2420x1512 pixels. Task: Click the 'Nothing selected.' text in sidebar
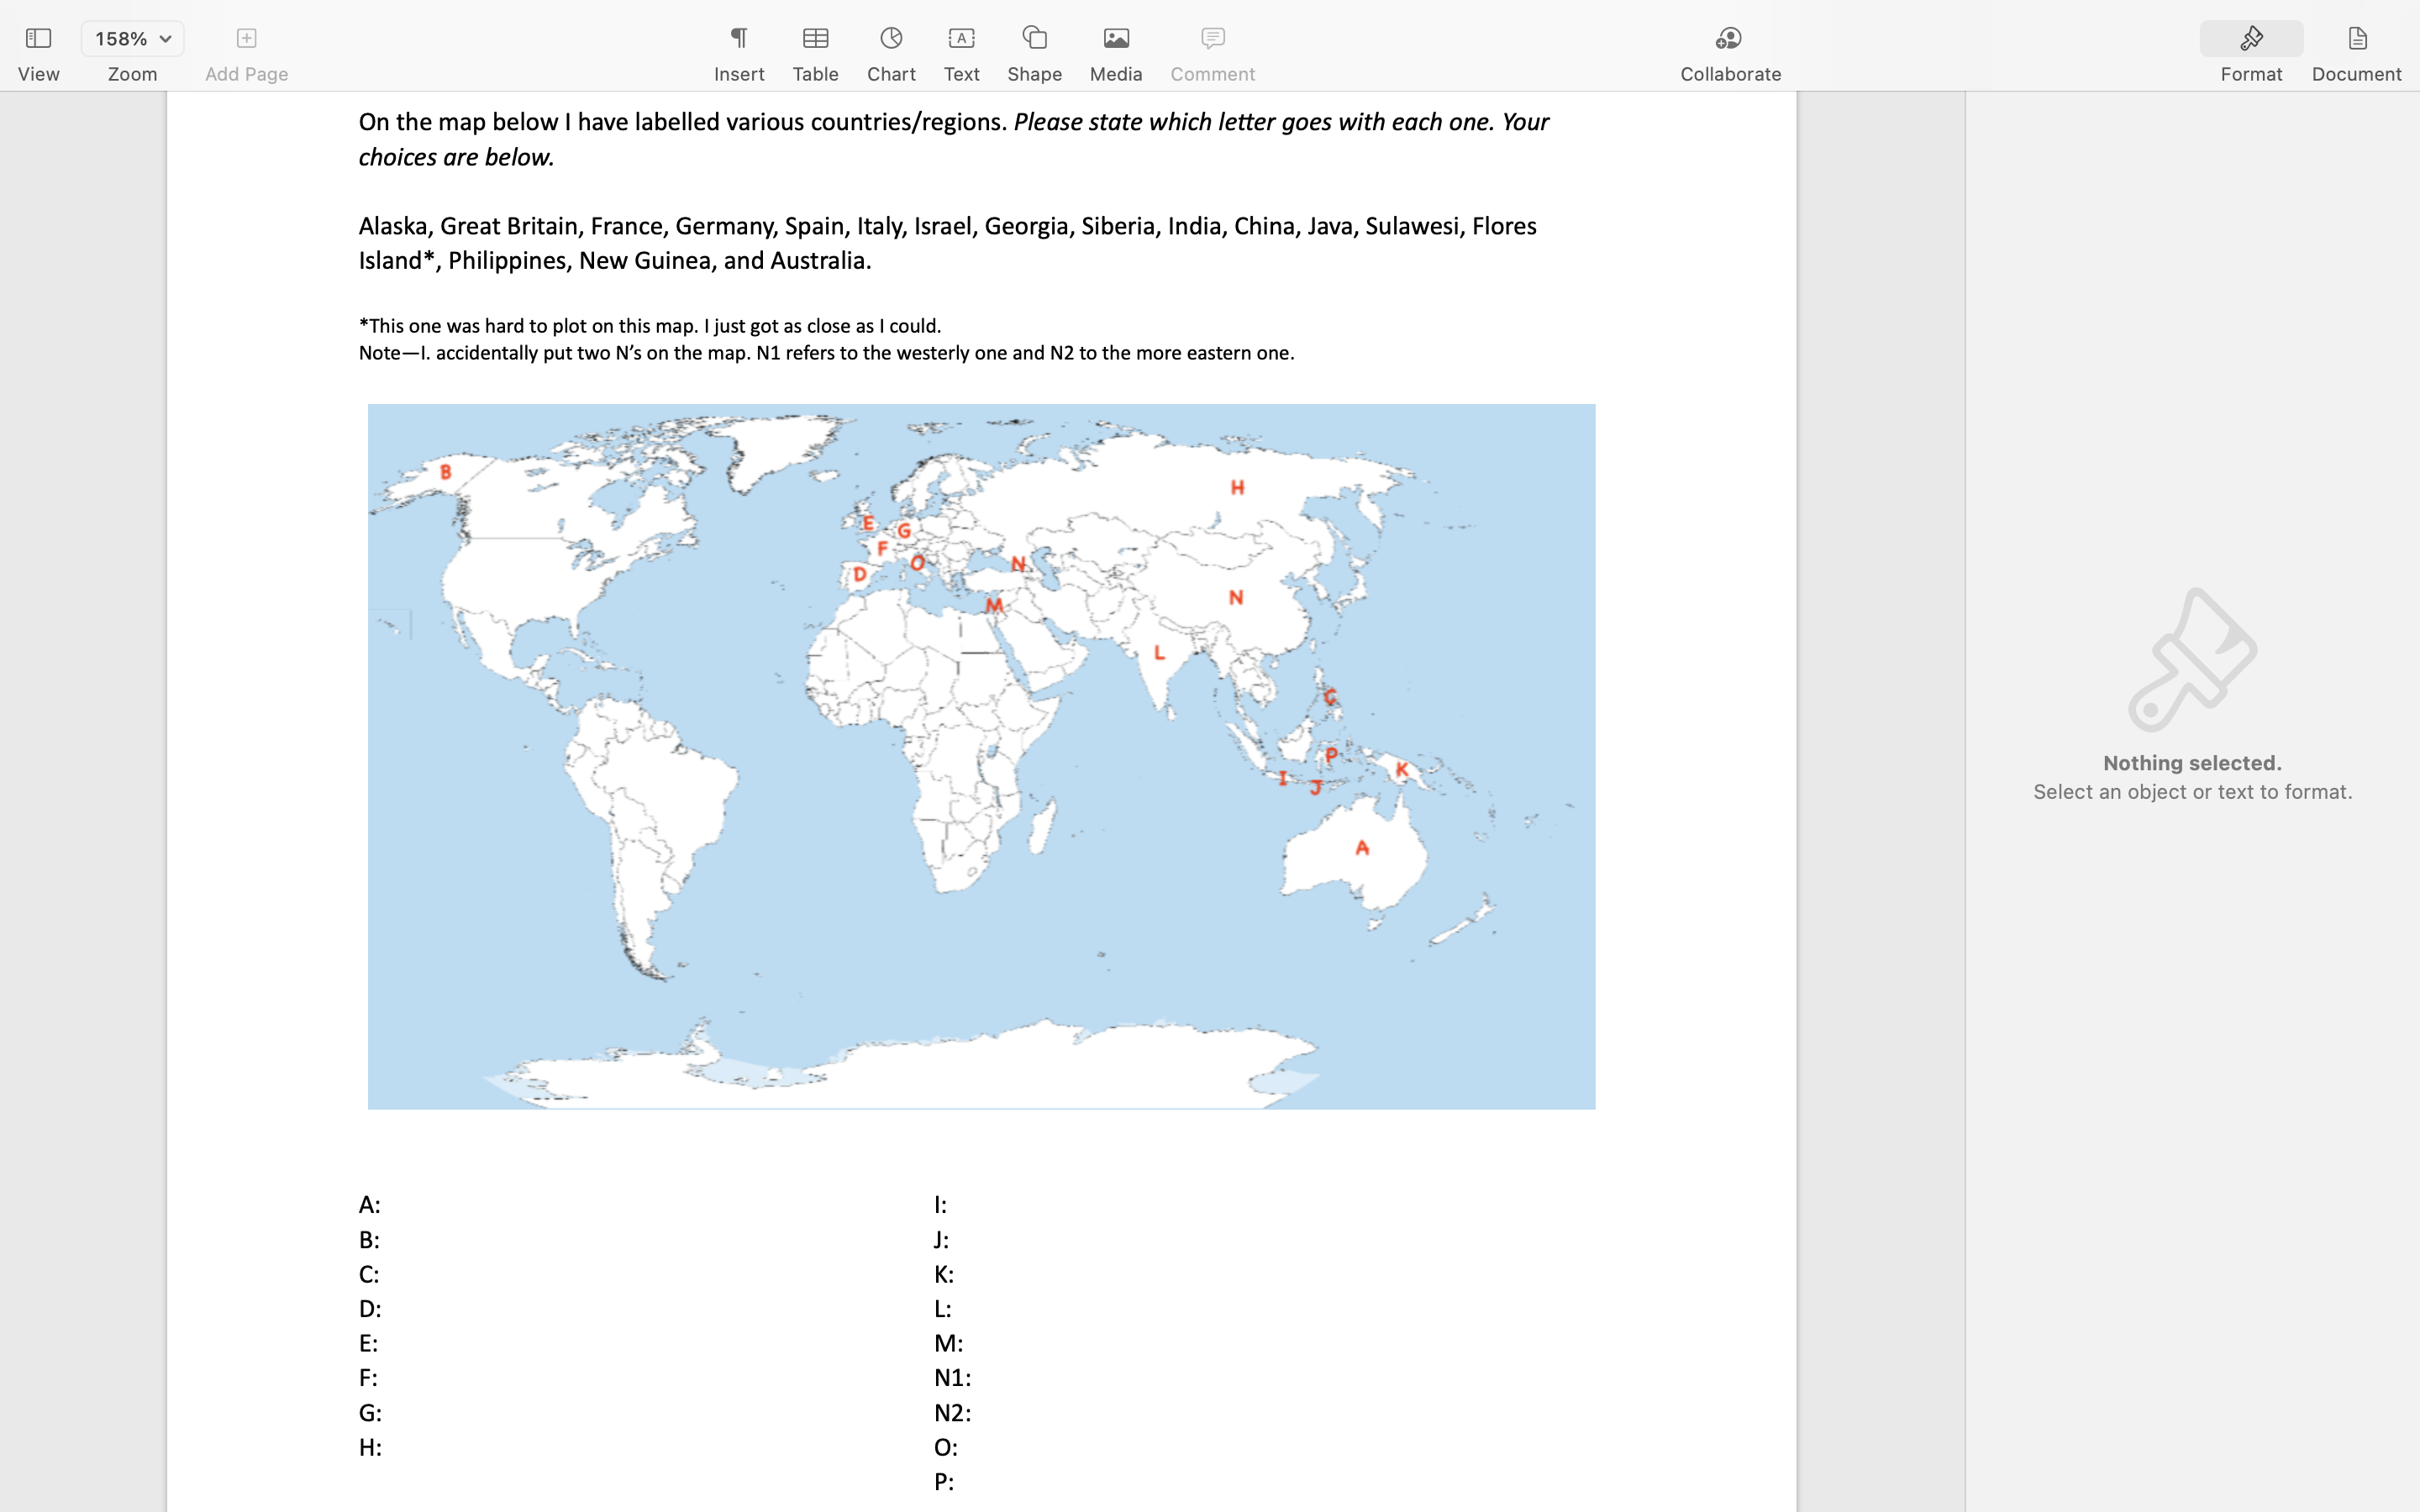click(x=2191, y=763)
